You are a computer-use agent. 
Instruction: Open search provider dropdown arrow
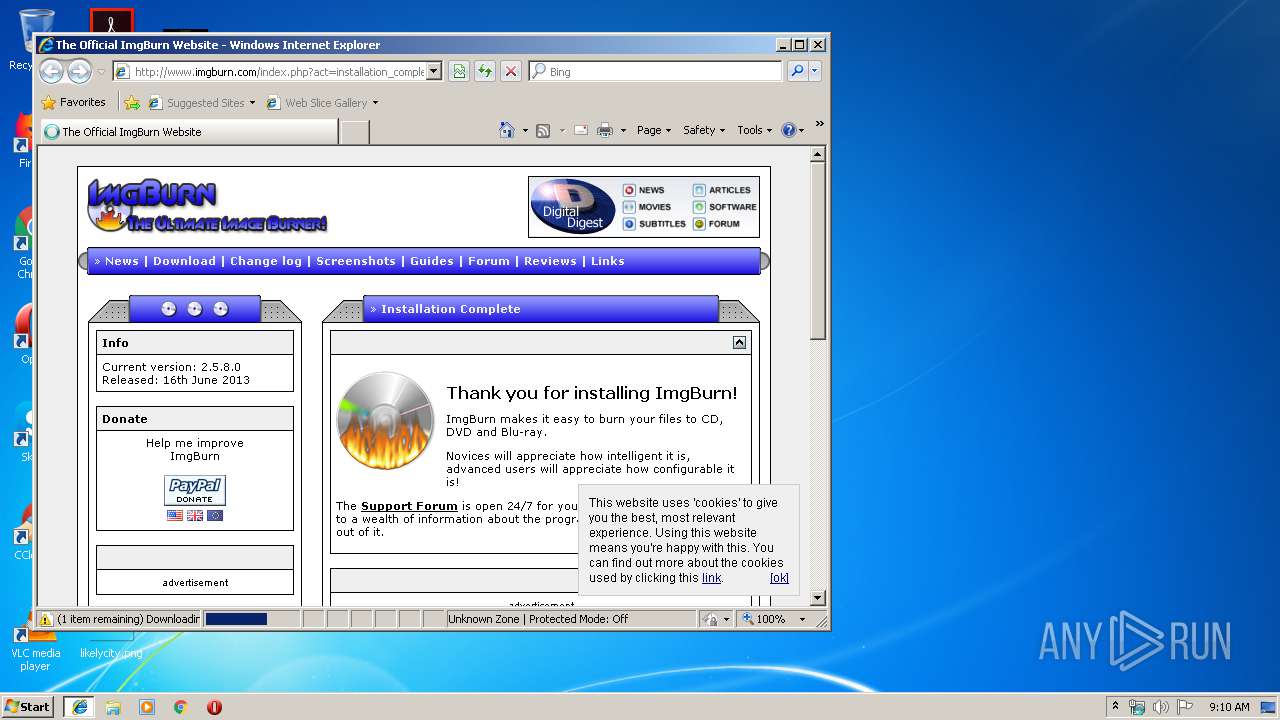point(815,71)
